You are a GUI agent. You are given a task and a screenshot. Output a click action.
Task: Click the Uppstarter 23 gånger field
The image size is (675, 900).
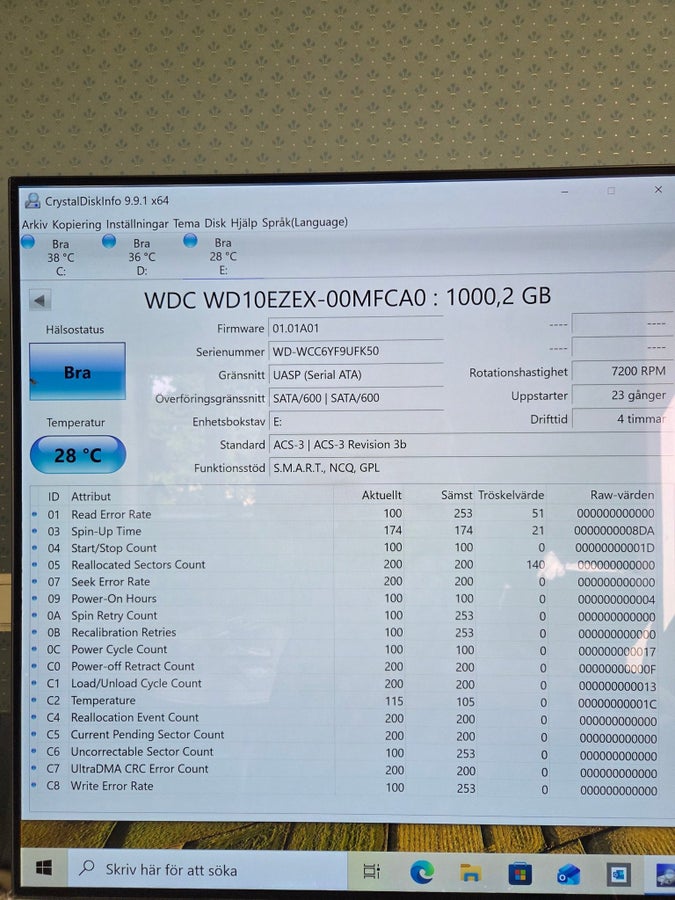pos(622,395)
